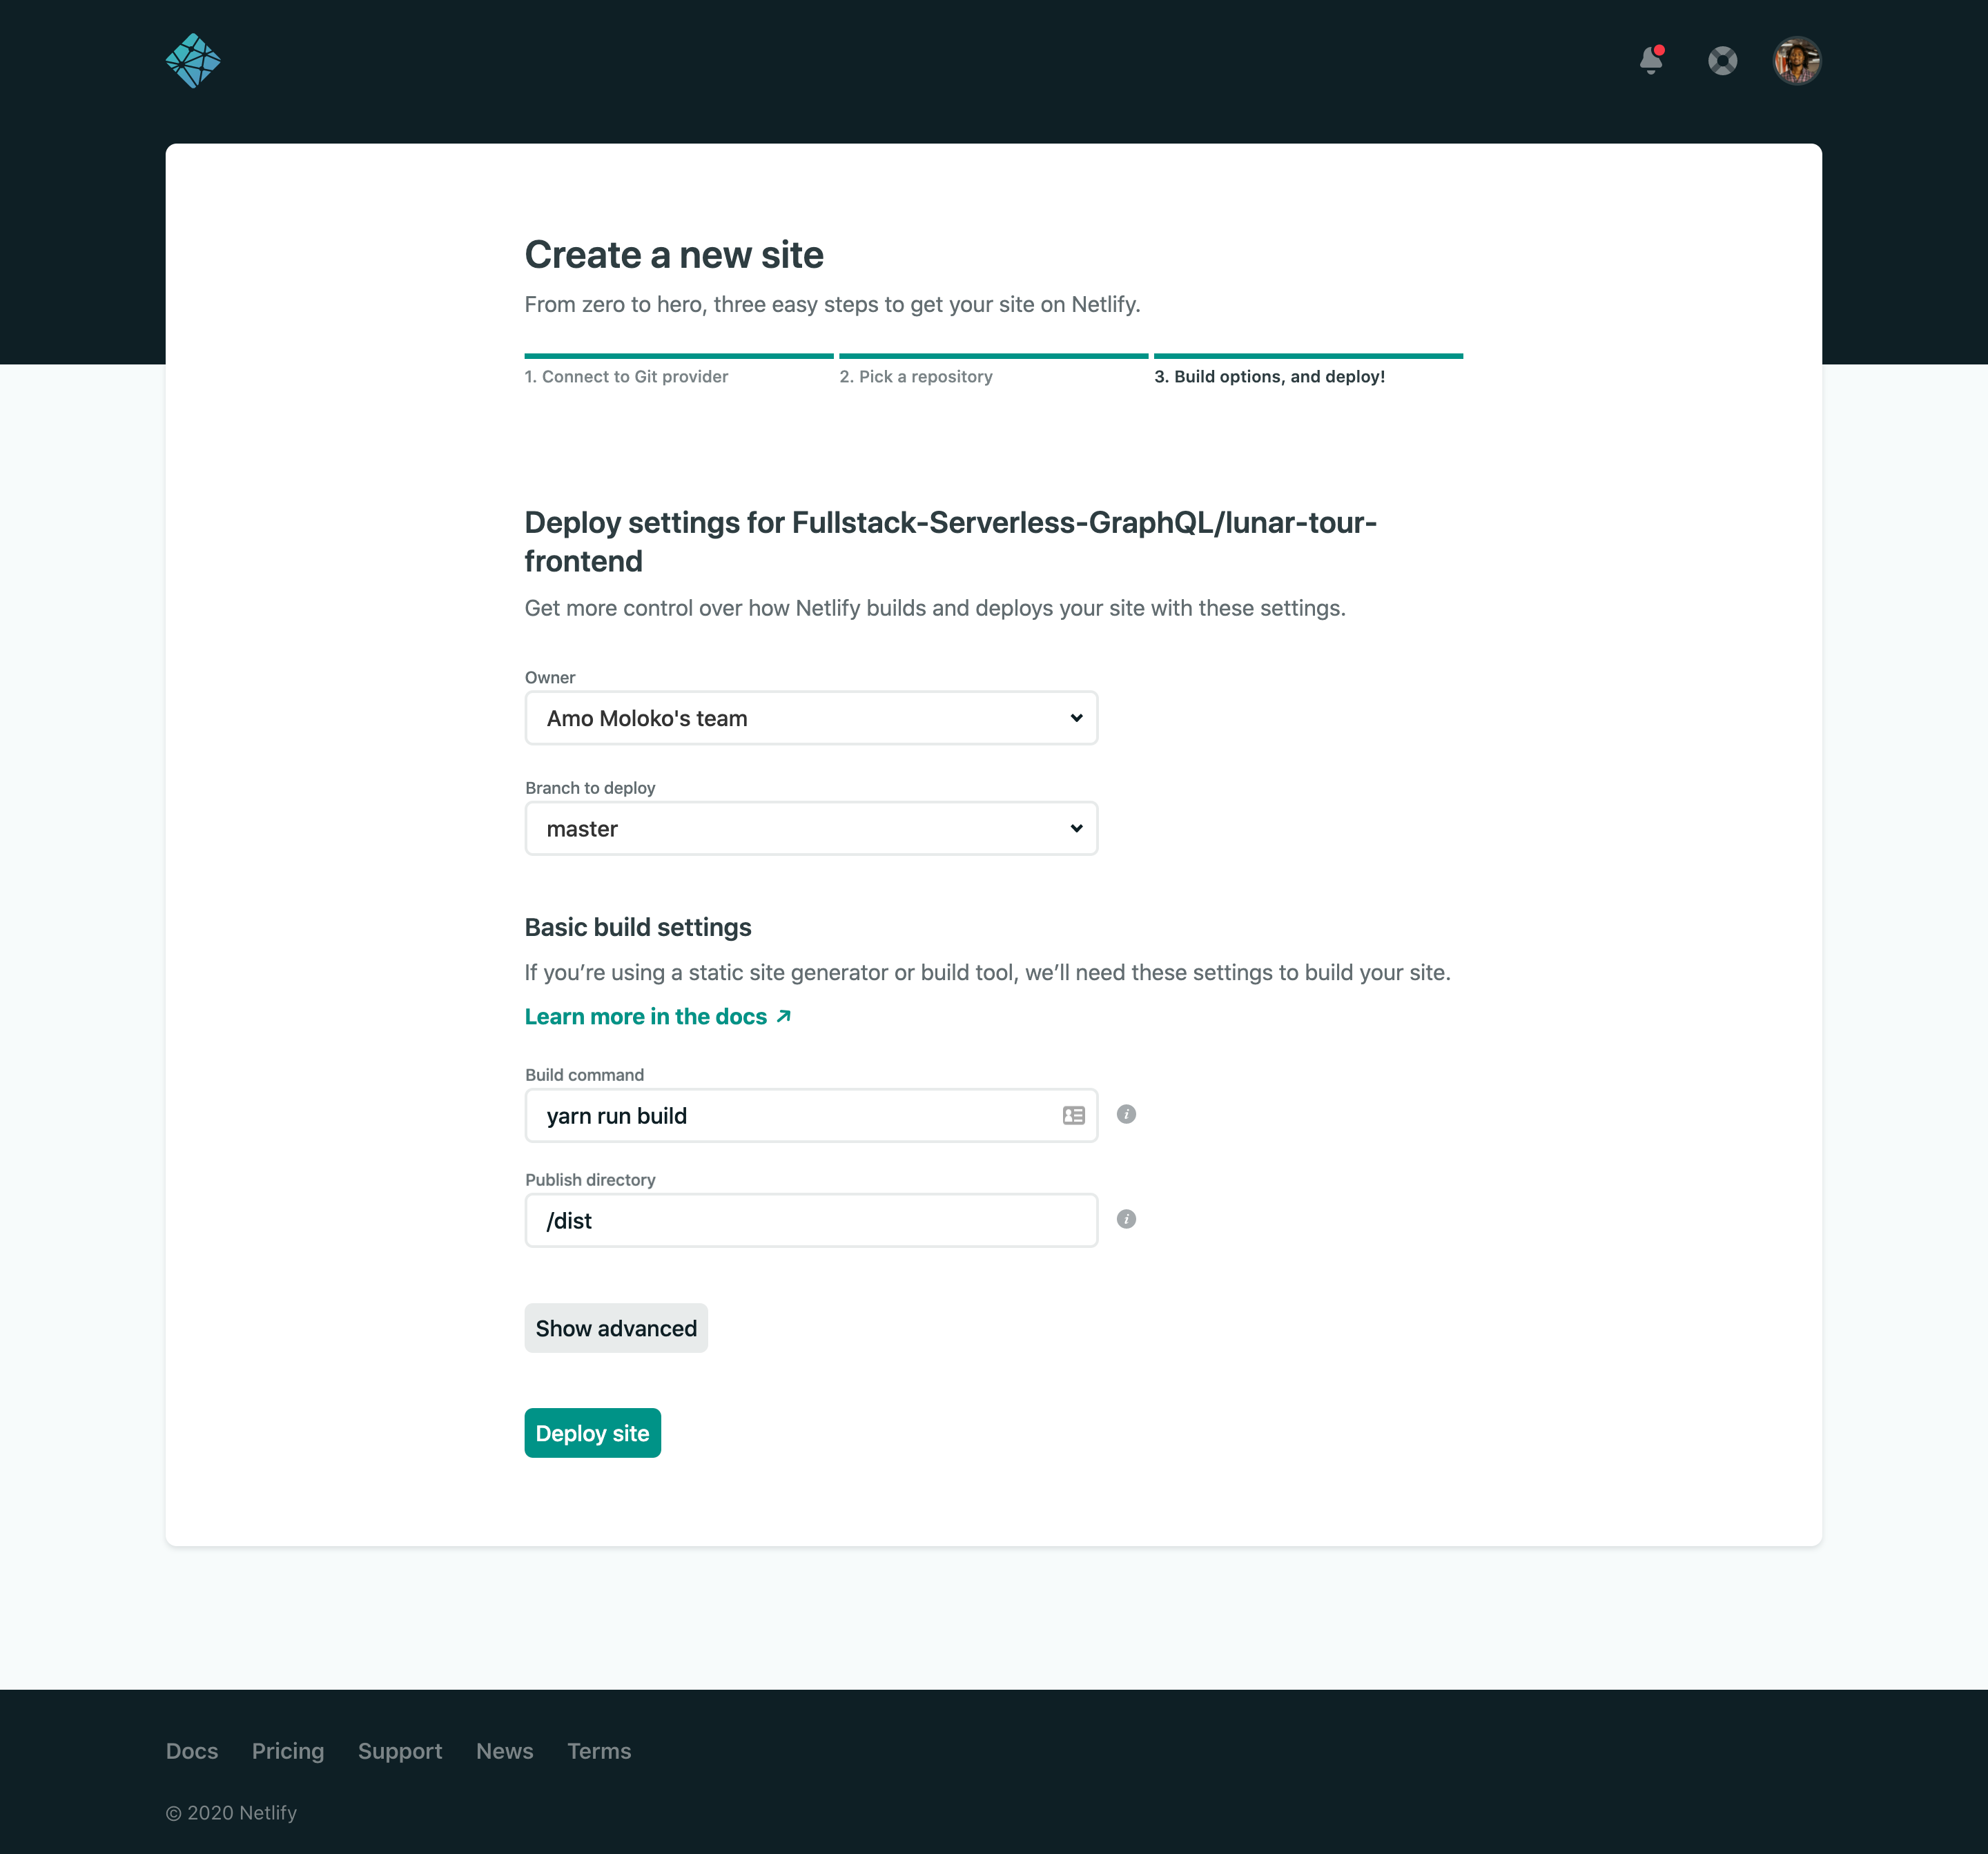Viewport: 1988px width, 1854px height.
Task: Open the user avatar menu
Action: (1797, 61)
